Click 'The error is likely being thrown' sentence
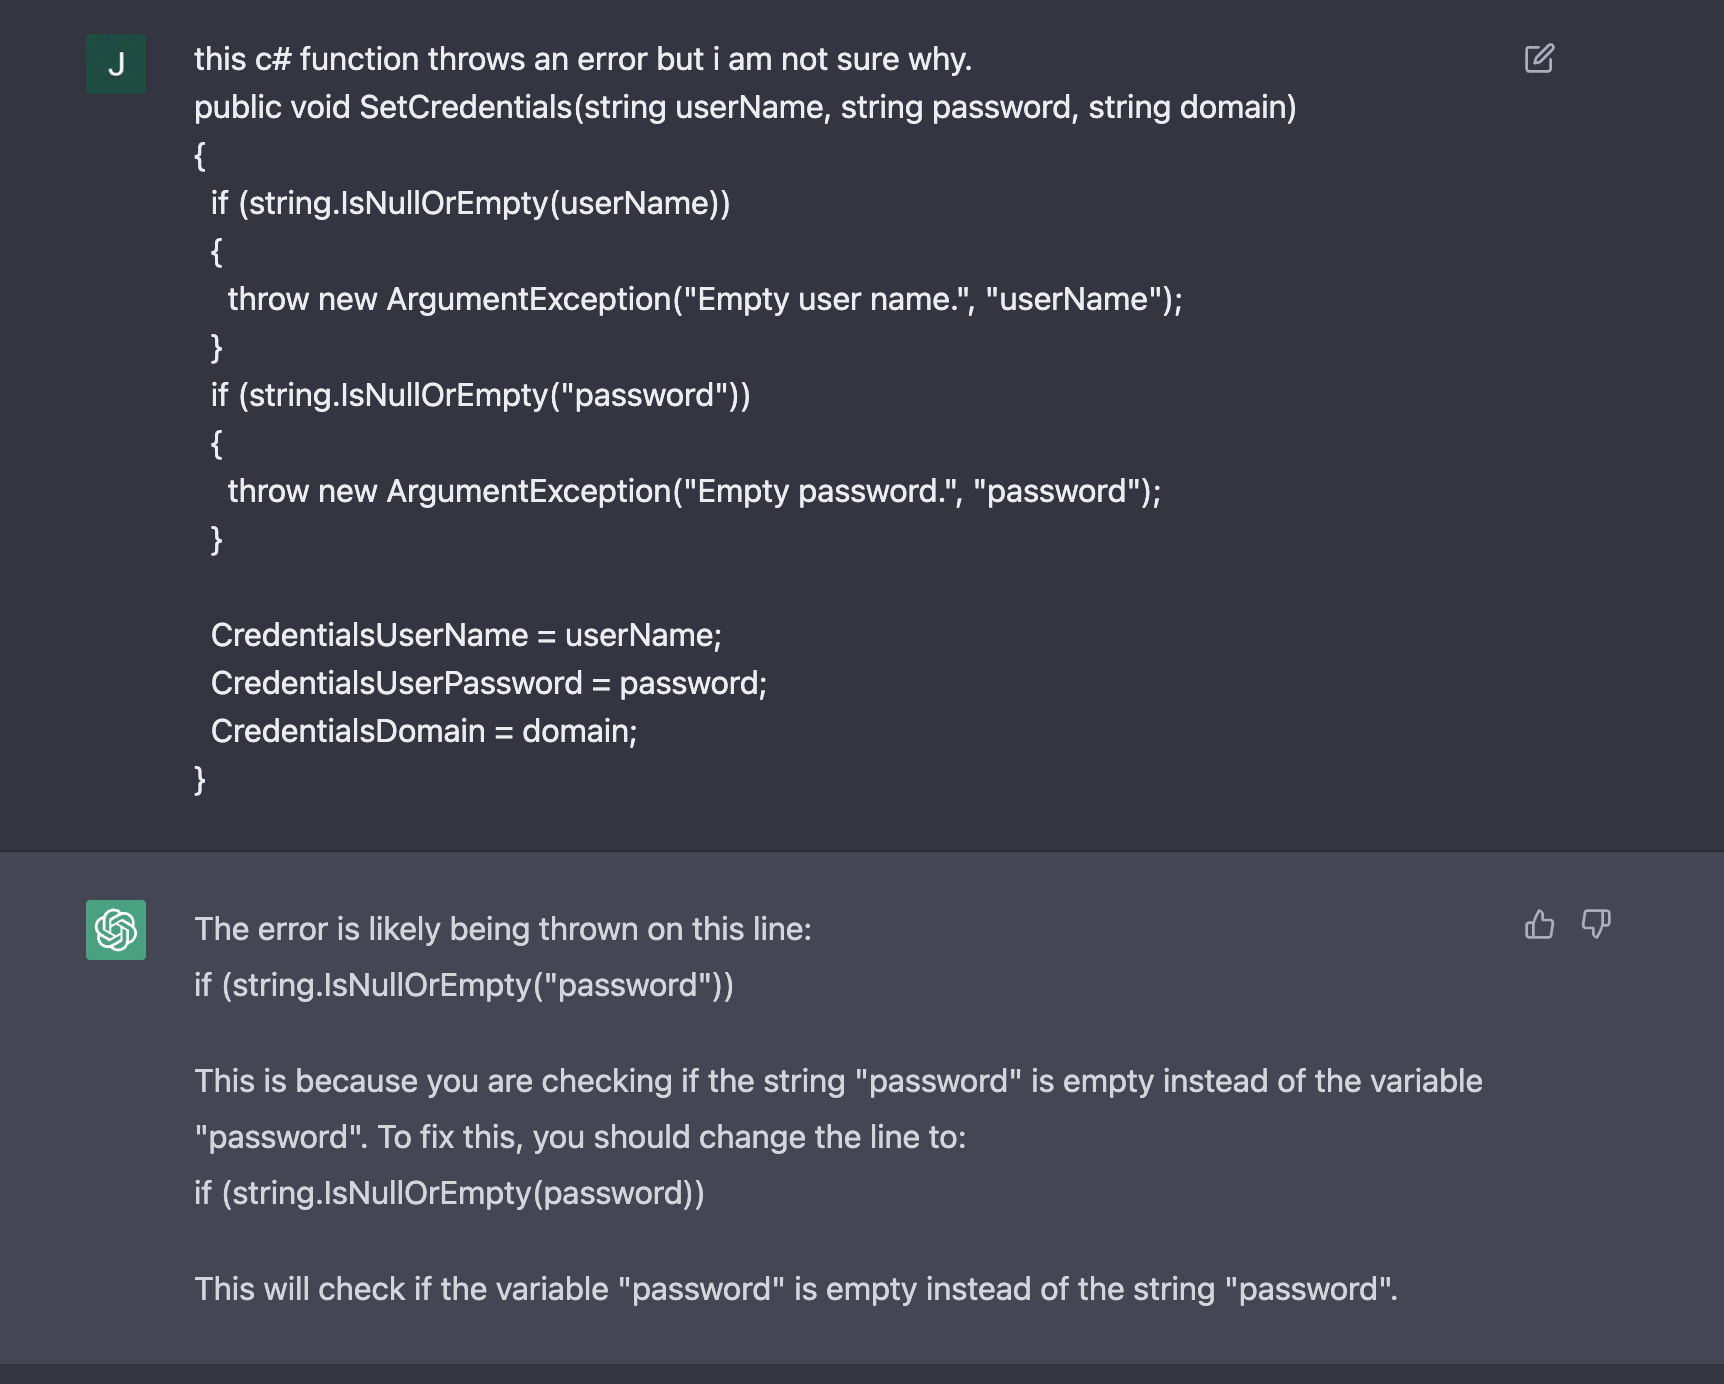 point(503,929)
